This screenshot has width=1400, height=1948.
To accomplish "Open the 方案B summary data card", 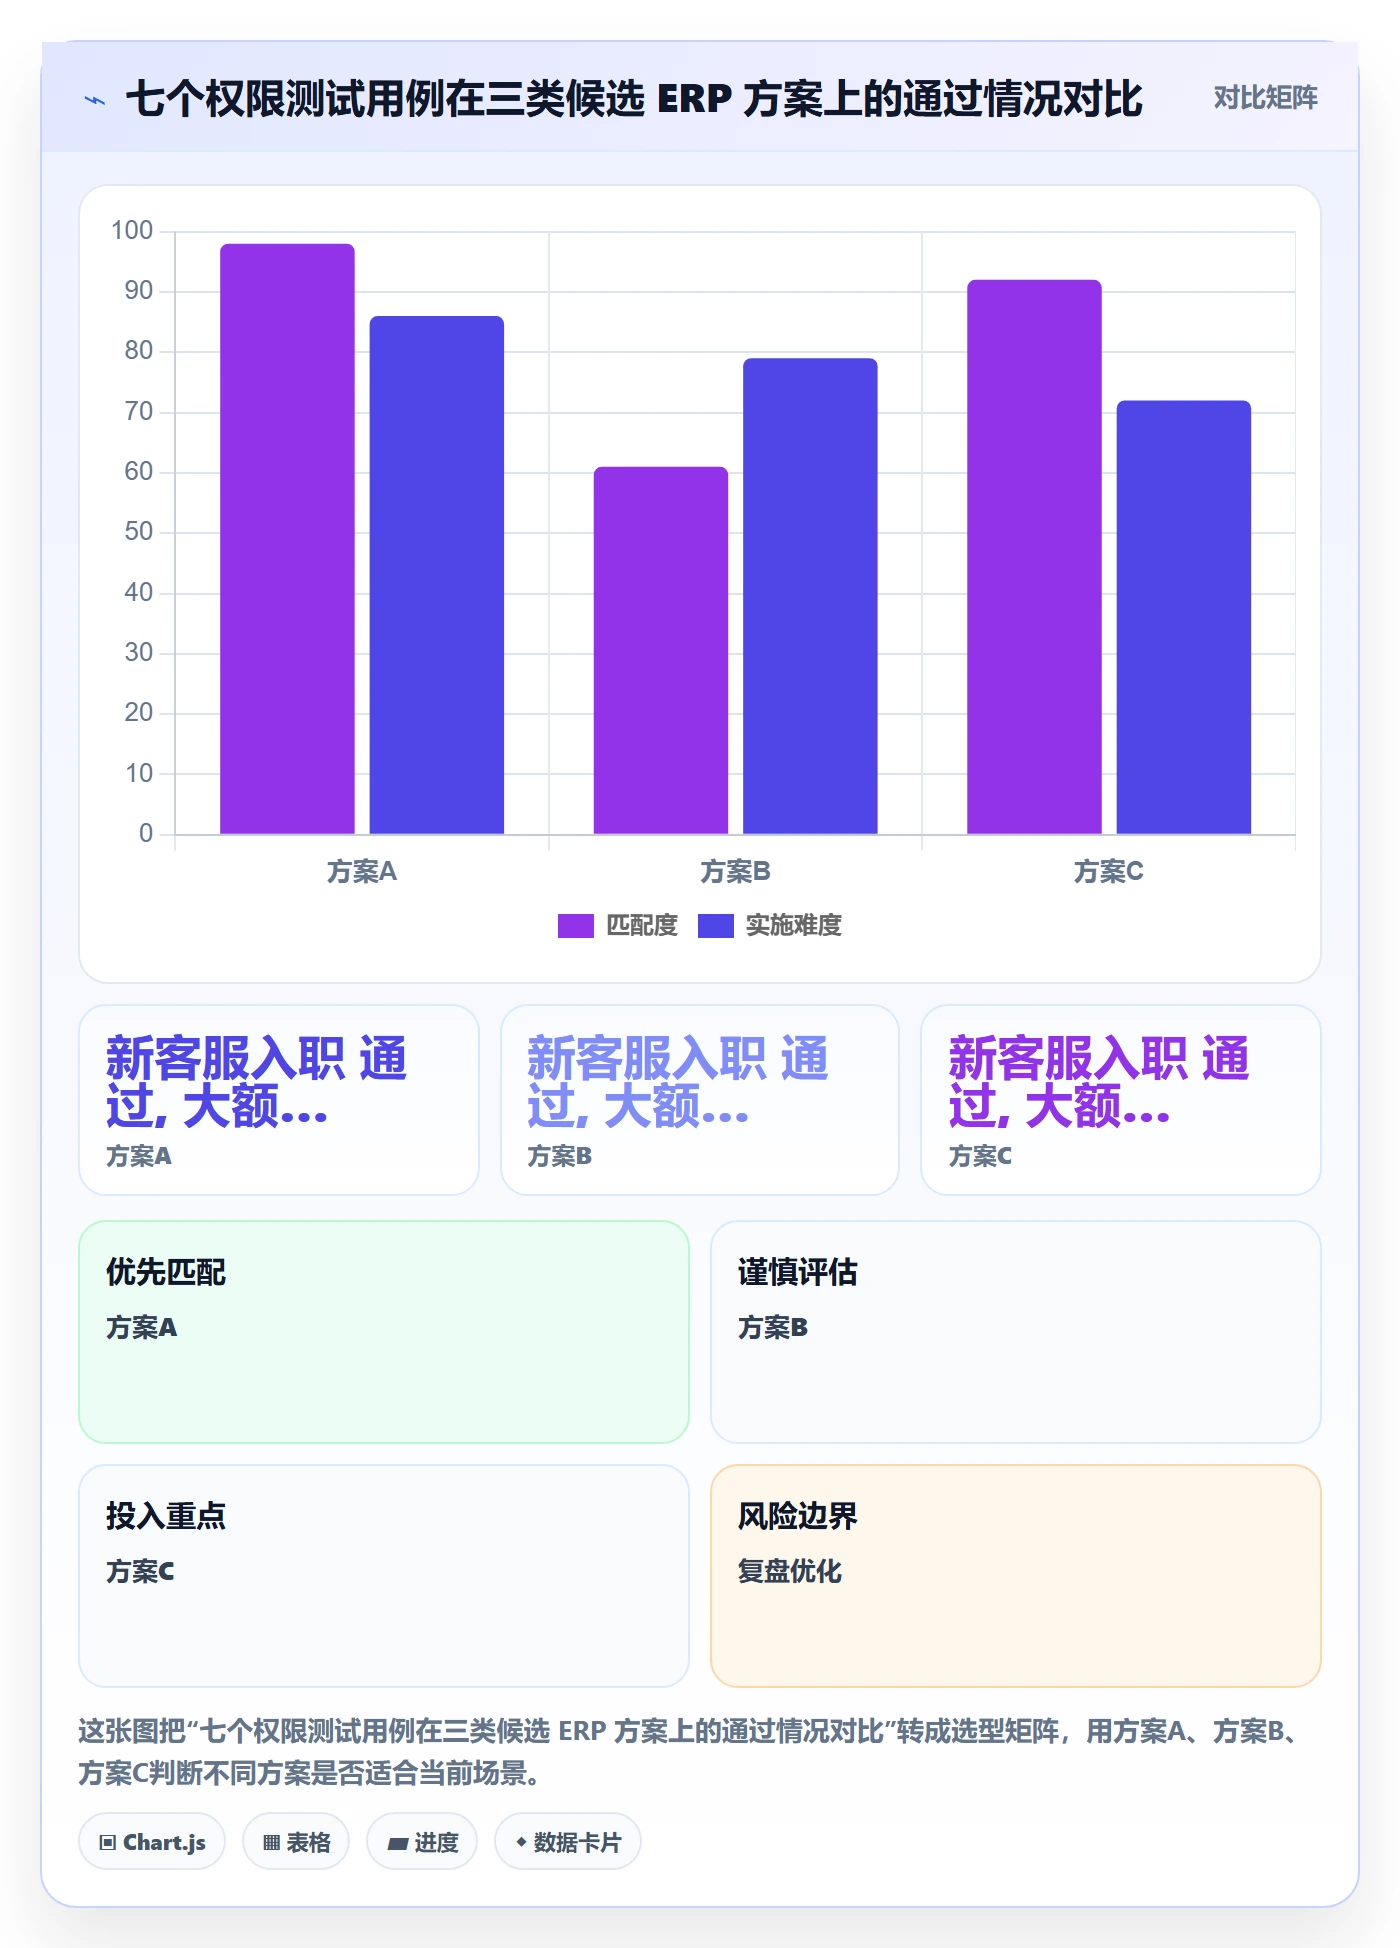I will (700, 1100).
